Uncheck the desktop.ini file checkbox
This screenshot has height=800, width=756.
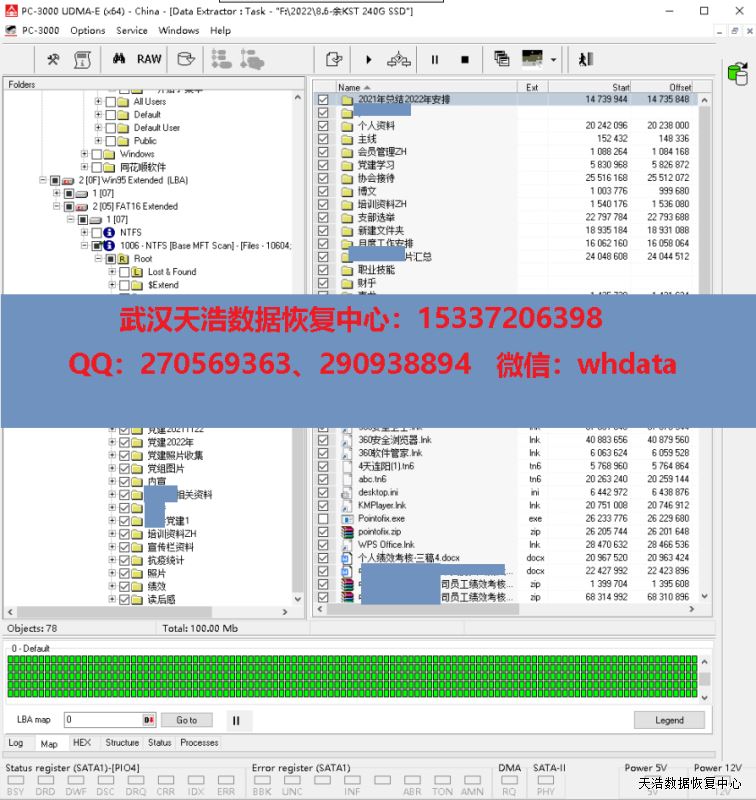pos(323,492)
